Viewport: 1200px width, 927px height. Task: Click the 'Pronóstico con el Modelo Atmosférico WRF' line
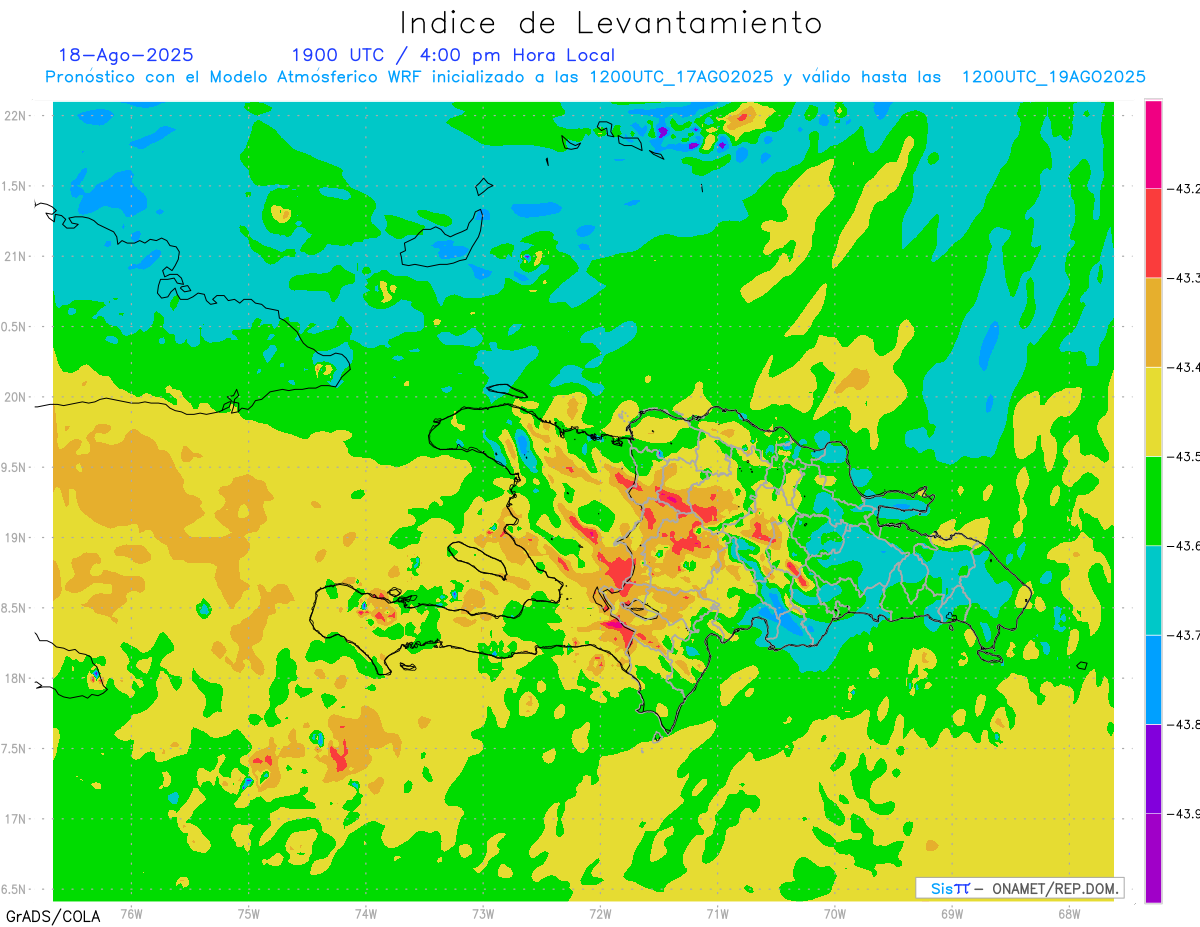(595, 77)
